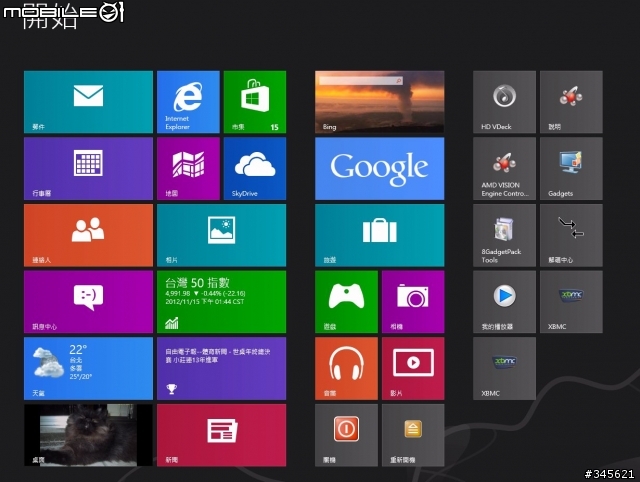640x482 pixels.
Task: Open the Weather tile showing 22°
Action: [x=88, y=369]
